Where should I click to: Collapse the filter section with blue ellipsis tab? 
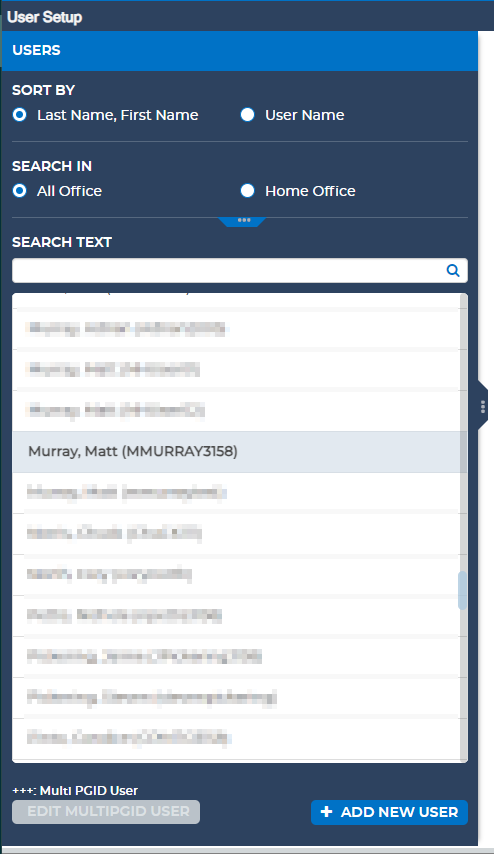pos(243,221)
